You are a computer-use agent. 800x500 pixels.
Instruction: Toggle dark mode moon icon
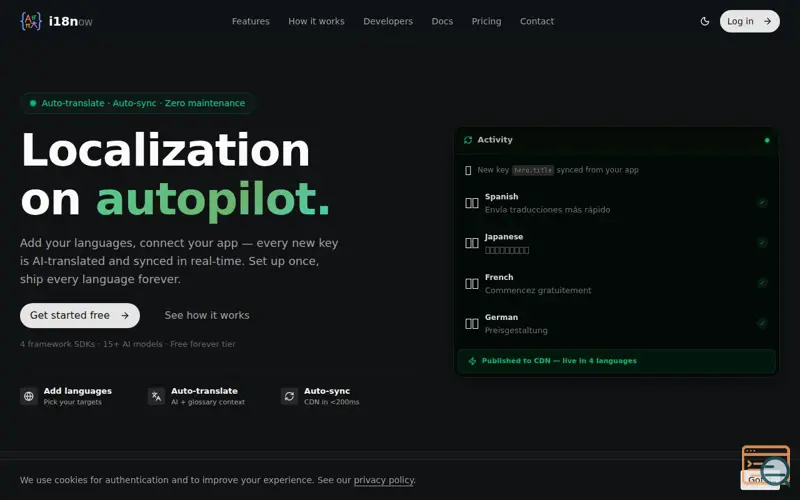[x=705, y=21]
